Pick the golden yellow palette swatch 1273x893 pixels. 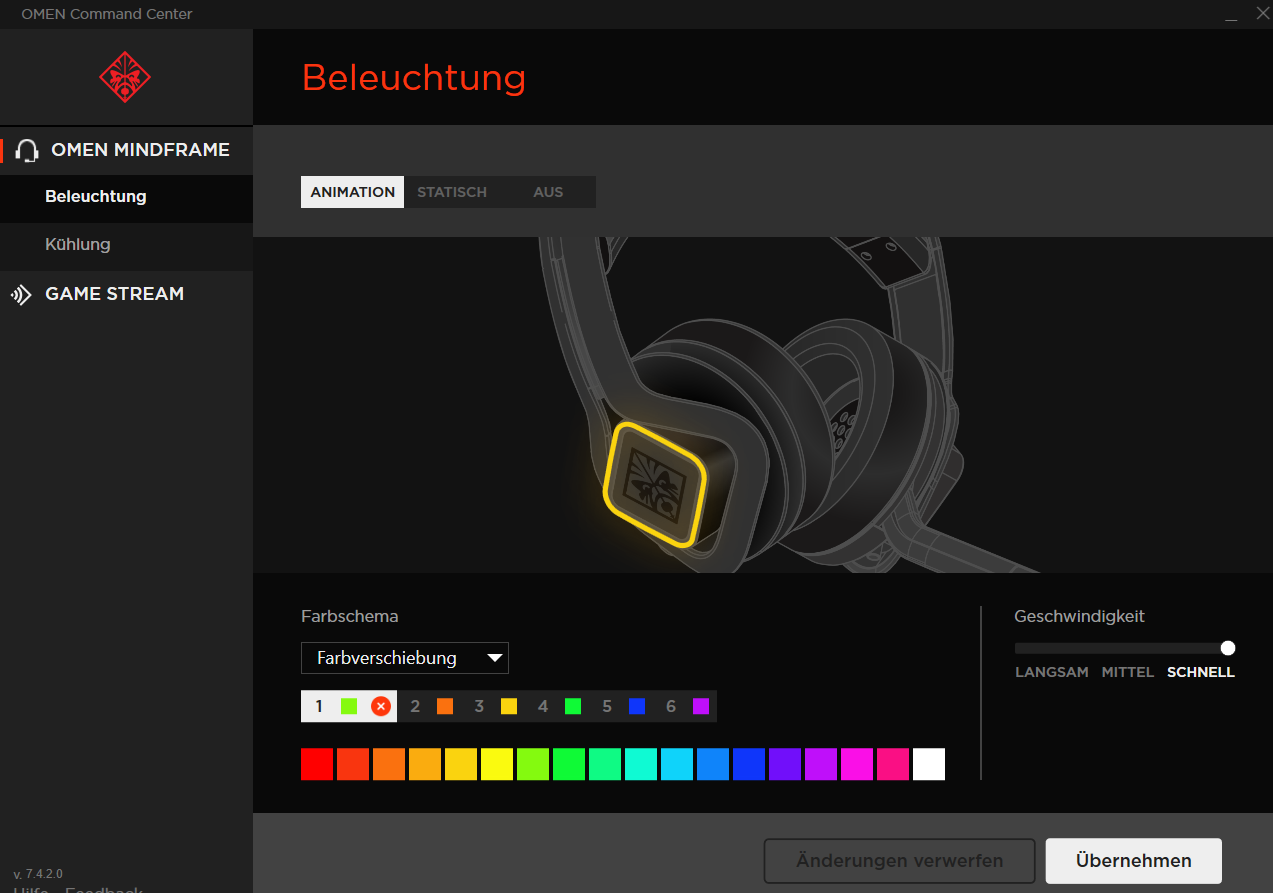click(x=461, y=764)
